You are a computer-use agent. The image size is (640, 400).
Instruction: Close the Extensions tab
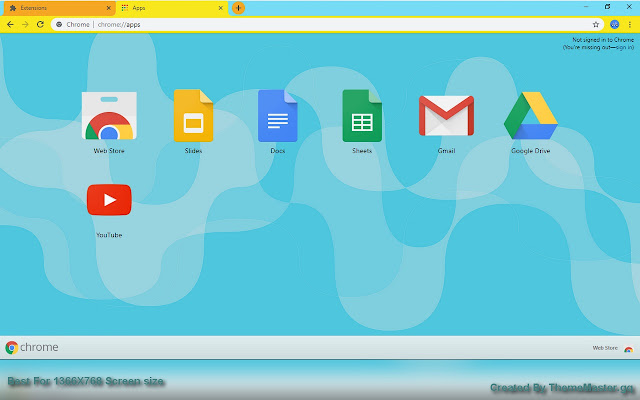[109, 8]
